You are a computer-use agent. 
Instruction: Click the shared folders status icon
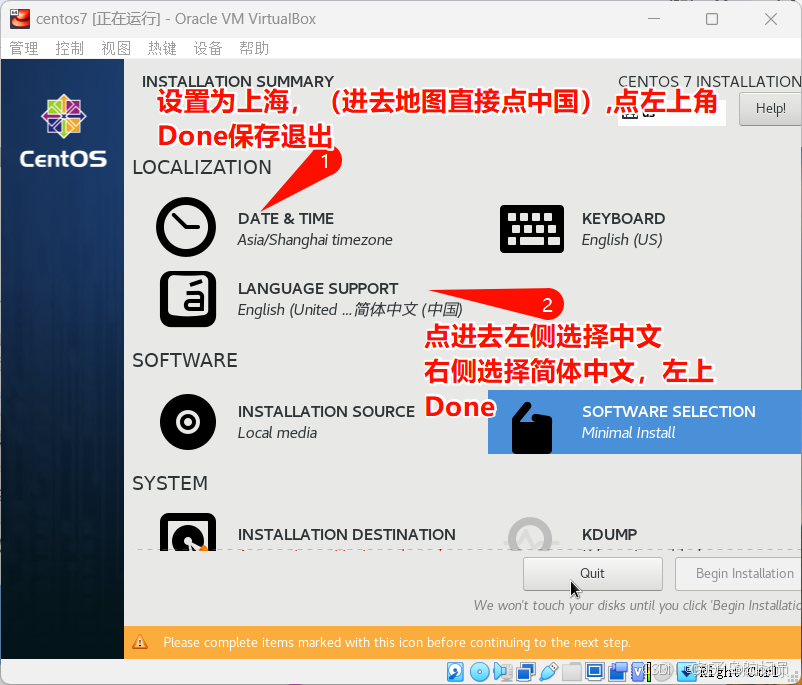pos(571,671)
